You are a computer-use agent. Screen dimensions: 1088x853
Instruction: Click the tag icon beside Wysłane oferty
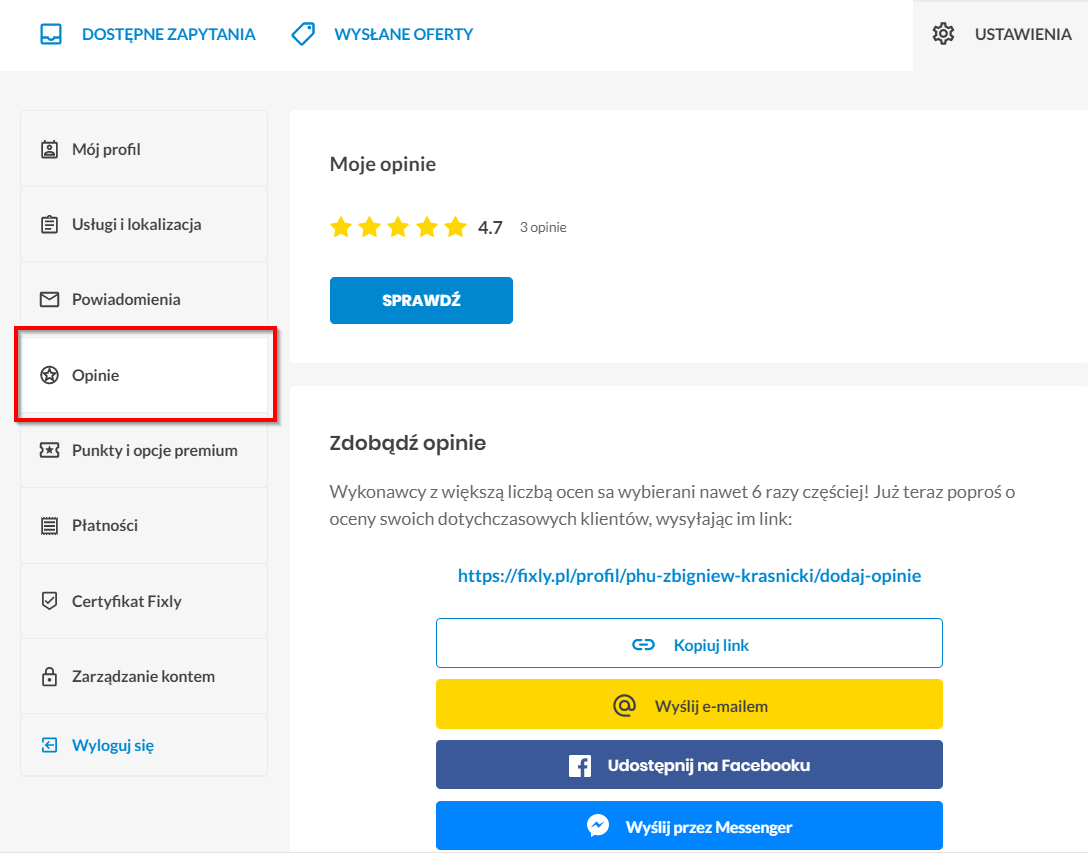click(303, 33)
